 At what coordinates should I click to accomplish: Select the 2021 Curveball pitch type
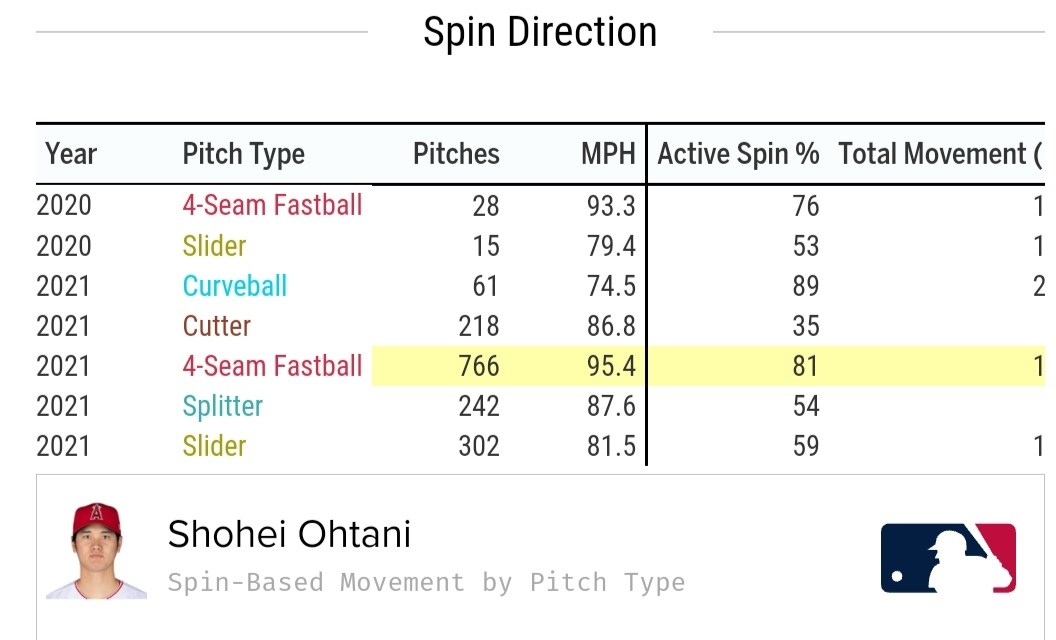coord(234,286)
